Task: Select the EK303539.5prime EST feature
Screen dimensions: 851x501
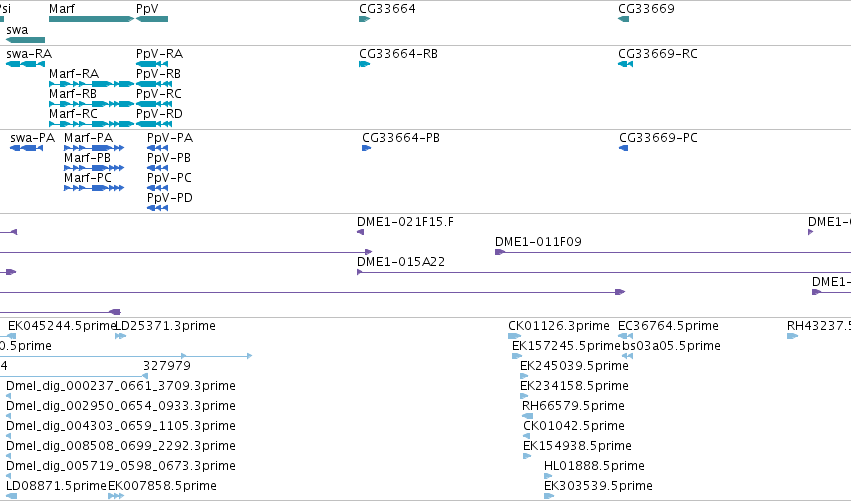Action: click(549, 497)
